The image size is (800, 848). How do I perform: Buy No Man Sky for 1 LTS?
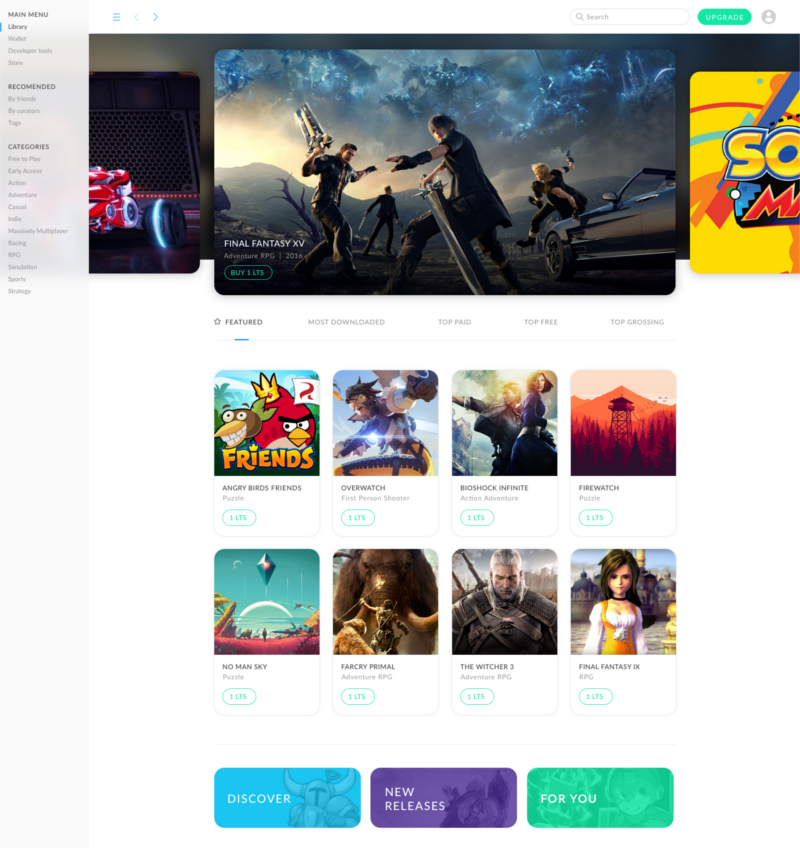tap(239, 697)
